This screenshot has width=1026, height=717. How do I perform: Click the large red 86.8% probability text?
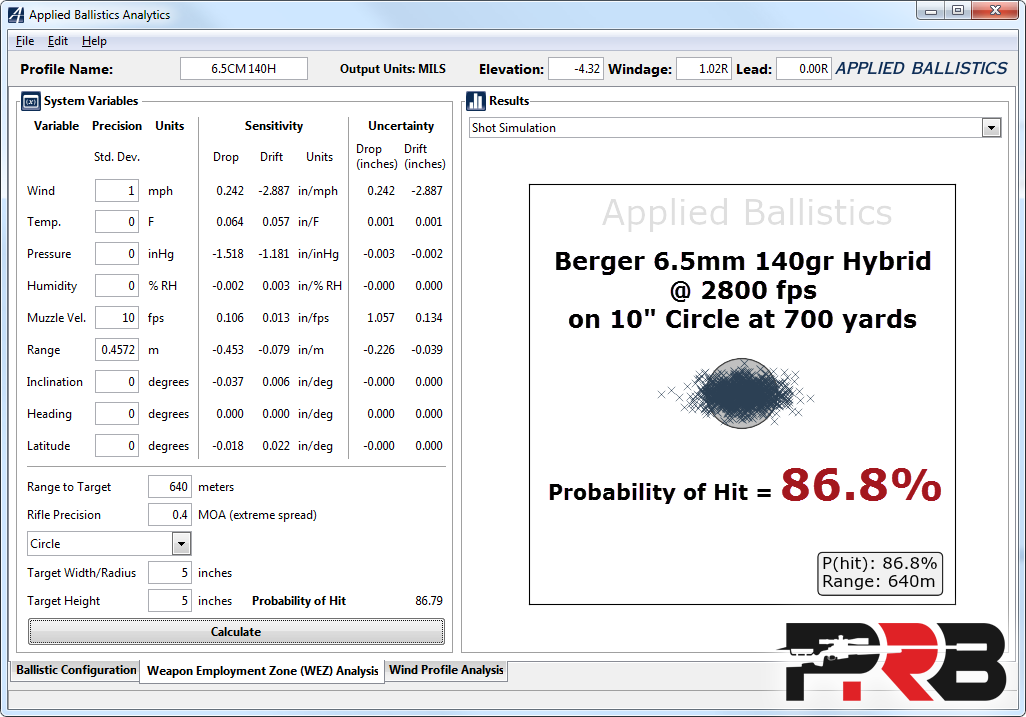pyautogui.click(x=860, y=486)
